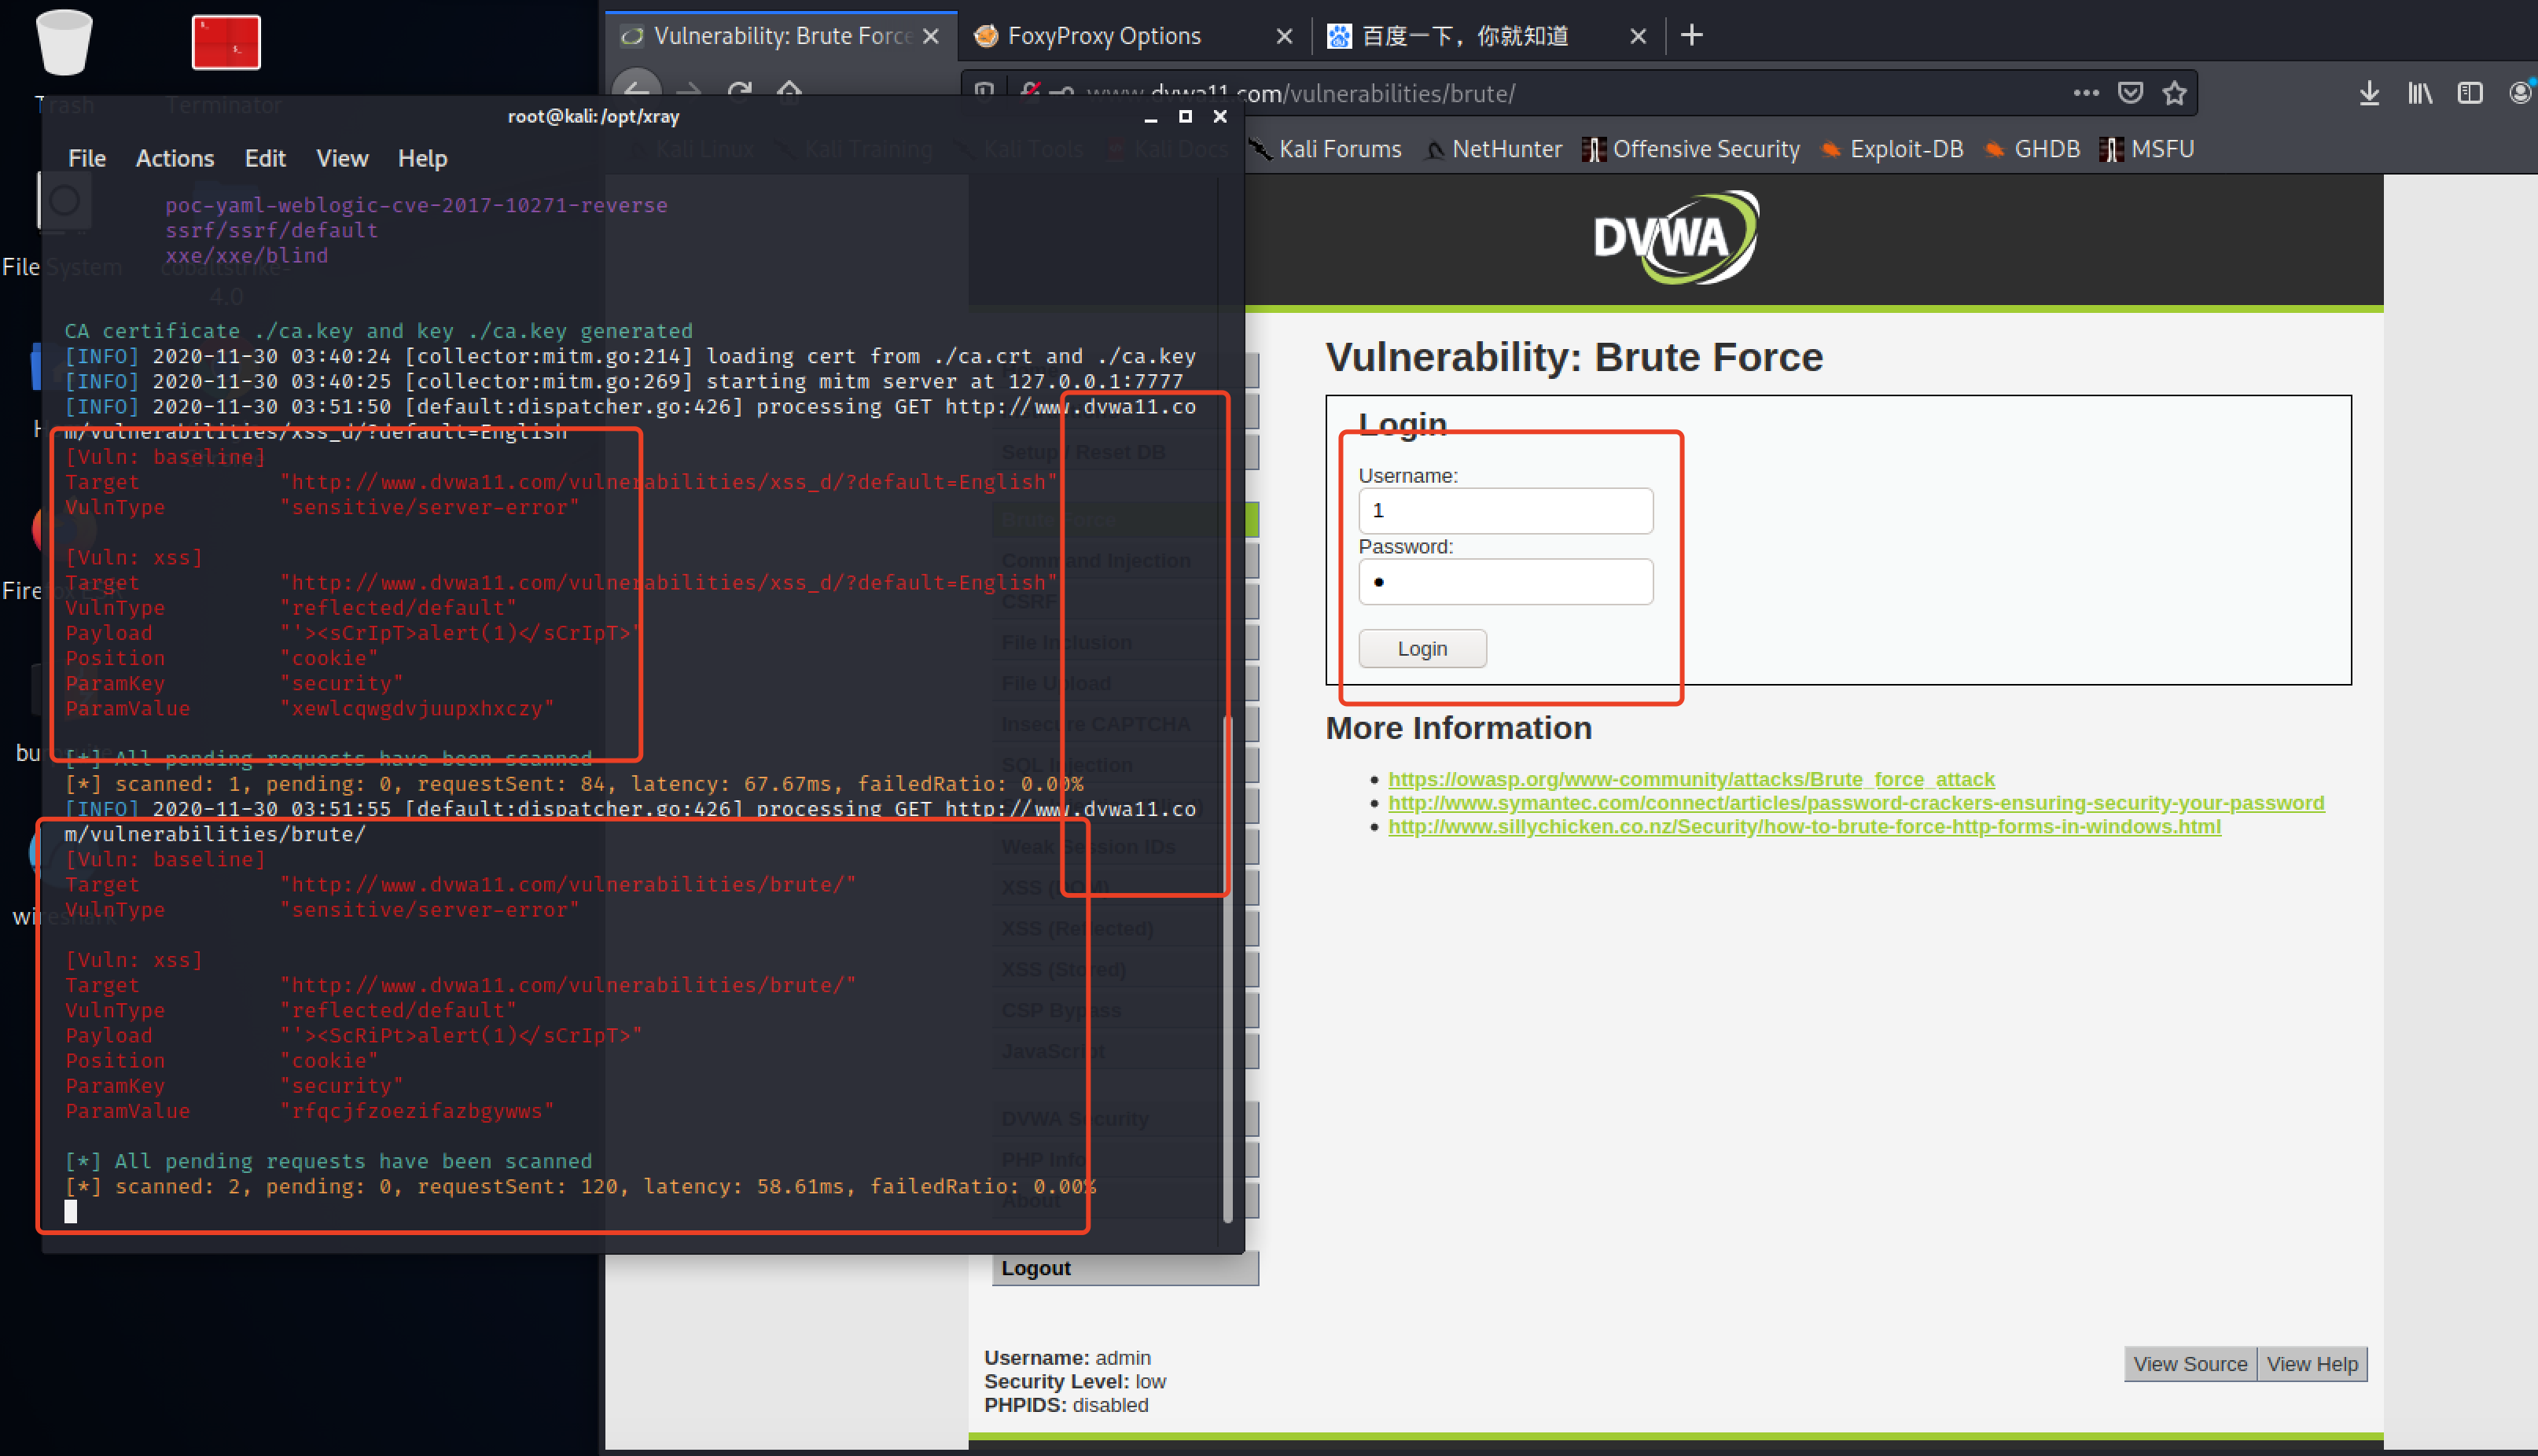The image size is (2538, 1456).
Task: Close the Baidu browser tab
Action: tap(1637, 37)
